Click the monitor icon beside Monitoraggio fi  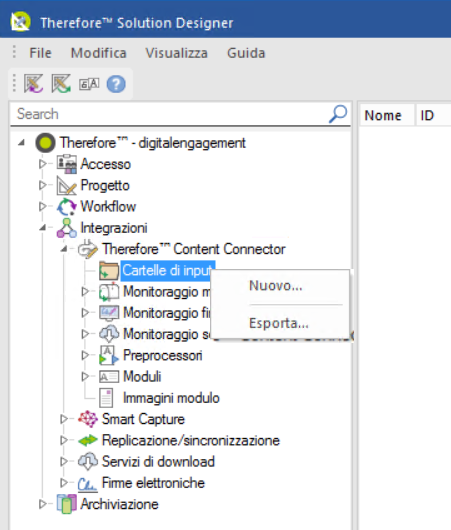109,313
